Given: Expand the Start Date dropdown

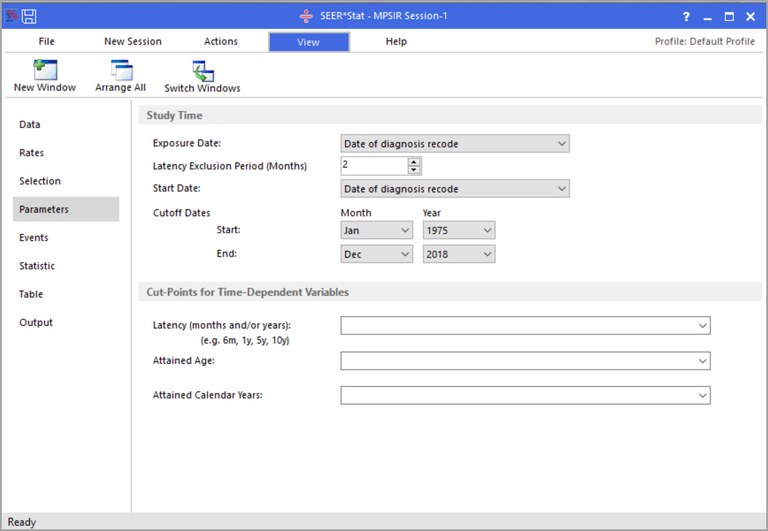Looking at the screenshot, I should [x=455, y=189].
